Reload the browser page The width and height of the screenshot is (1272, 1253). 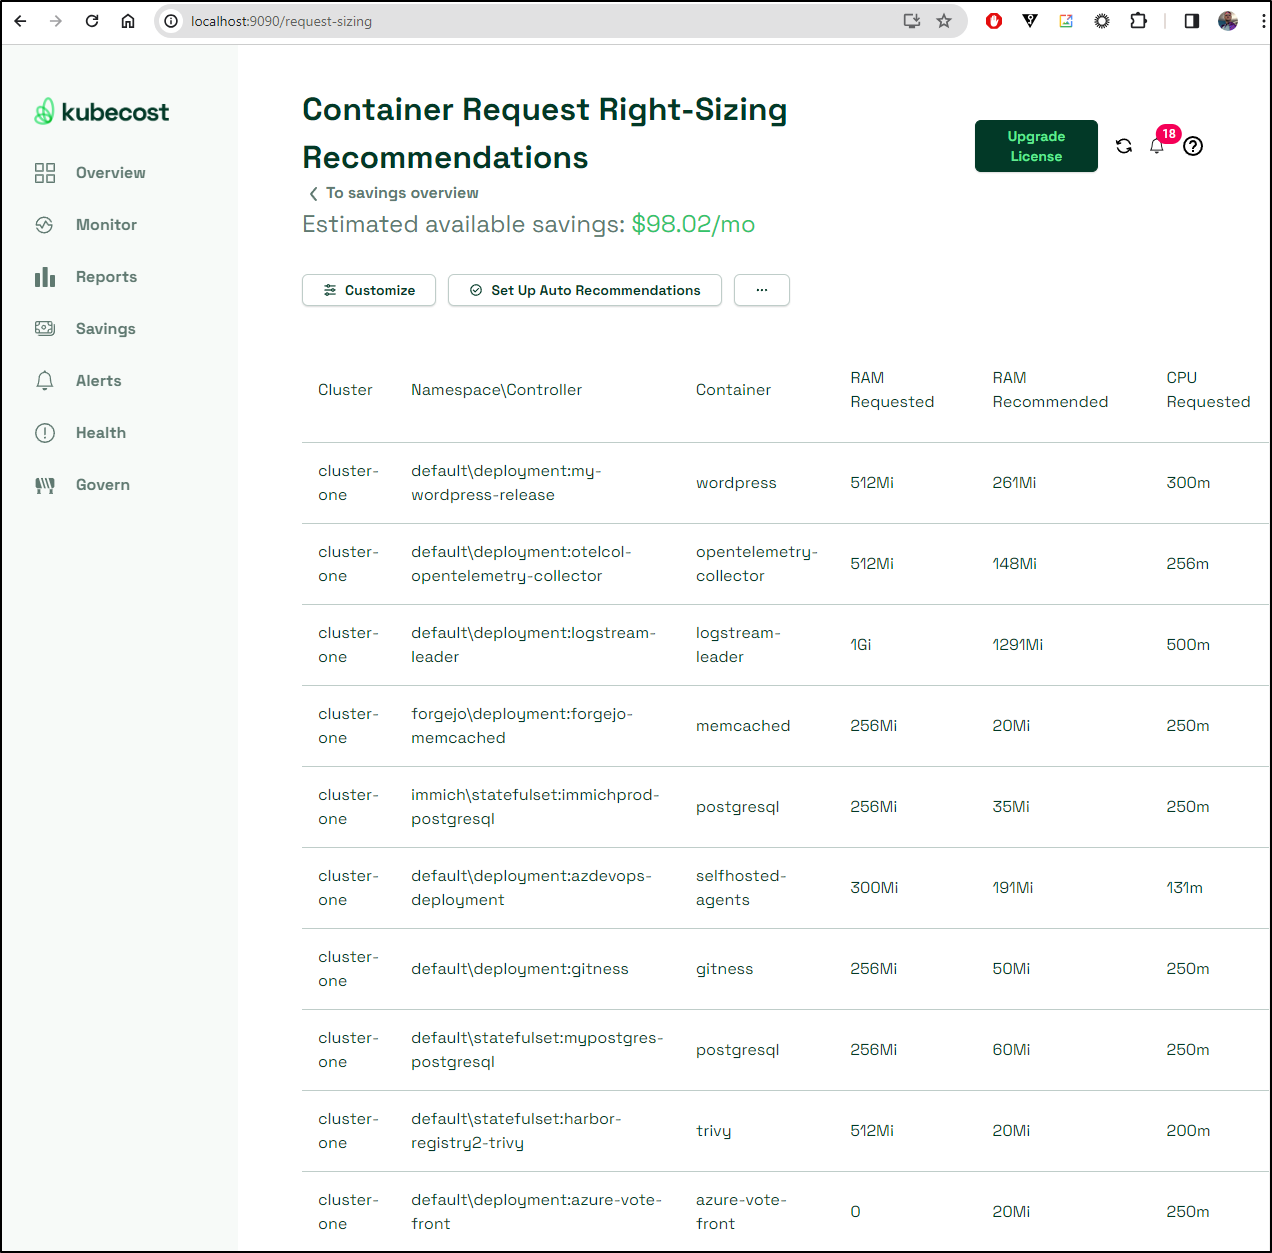[x=92, y=21]
